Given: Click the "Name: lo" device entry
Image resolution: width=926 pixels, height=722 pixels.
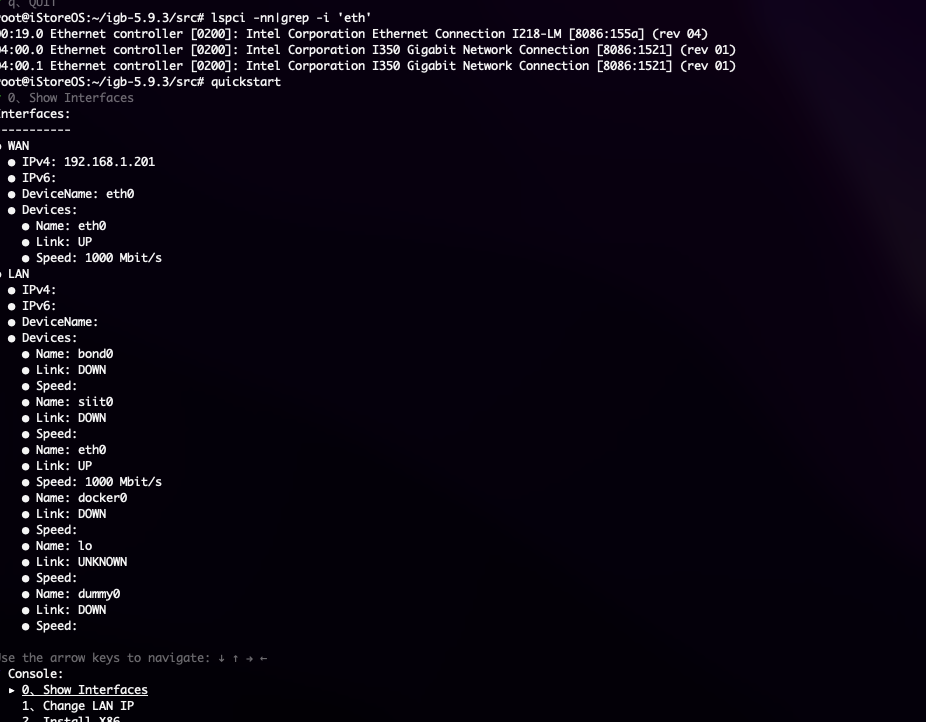Looking at the screenshot, I should point(64,546).
